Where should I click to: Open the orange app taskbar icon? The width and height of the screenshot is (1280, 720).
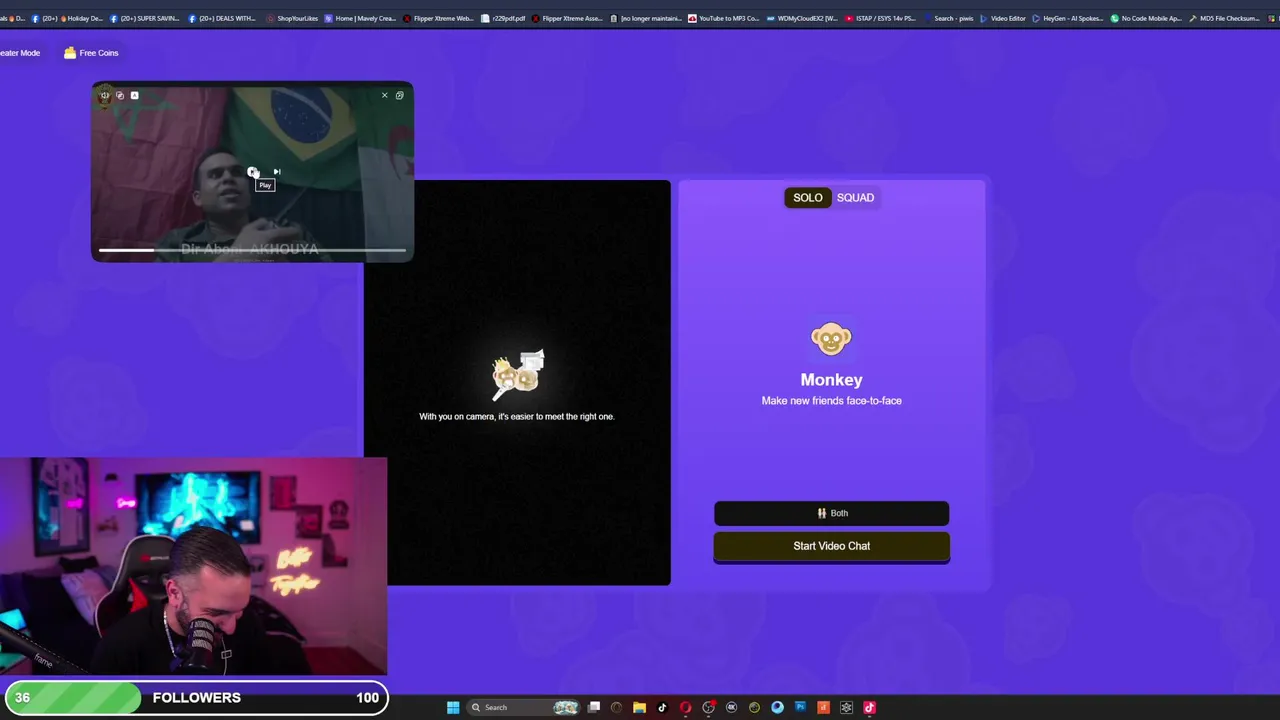(823, 708)
